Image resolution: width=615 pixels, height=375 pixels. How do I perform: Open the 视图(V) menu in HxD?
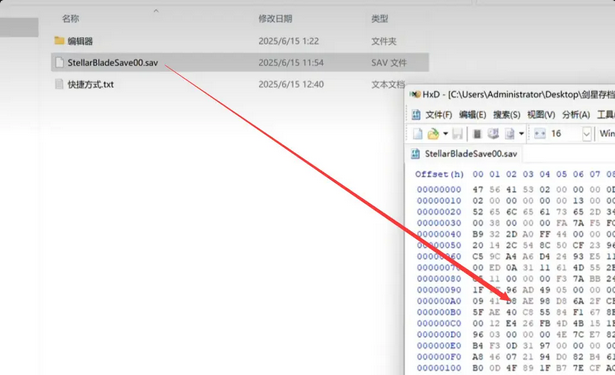(x=541, y=115)
